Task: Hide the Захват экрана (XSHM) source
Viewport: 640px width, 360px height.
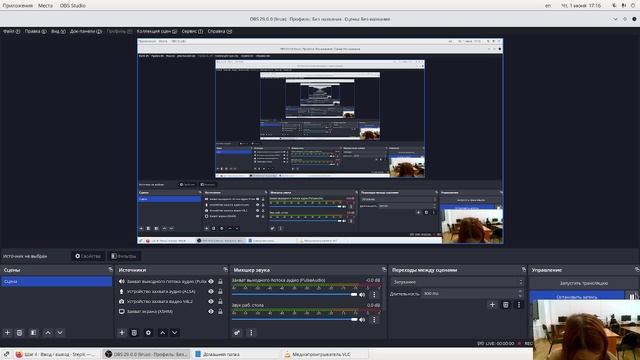Action: [211, 311]
